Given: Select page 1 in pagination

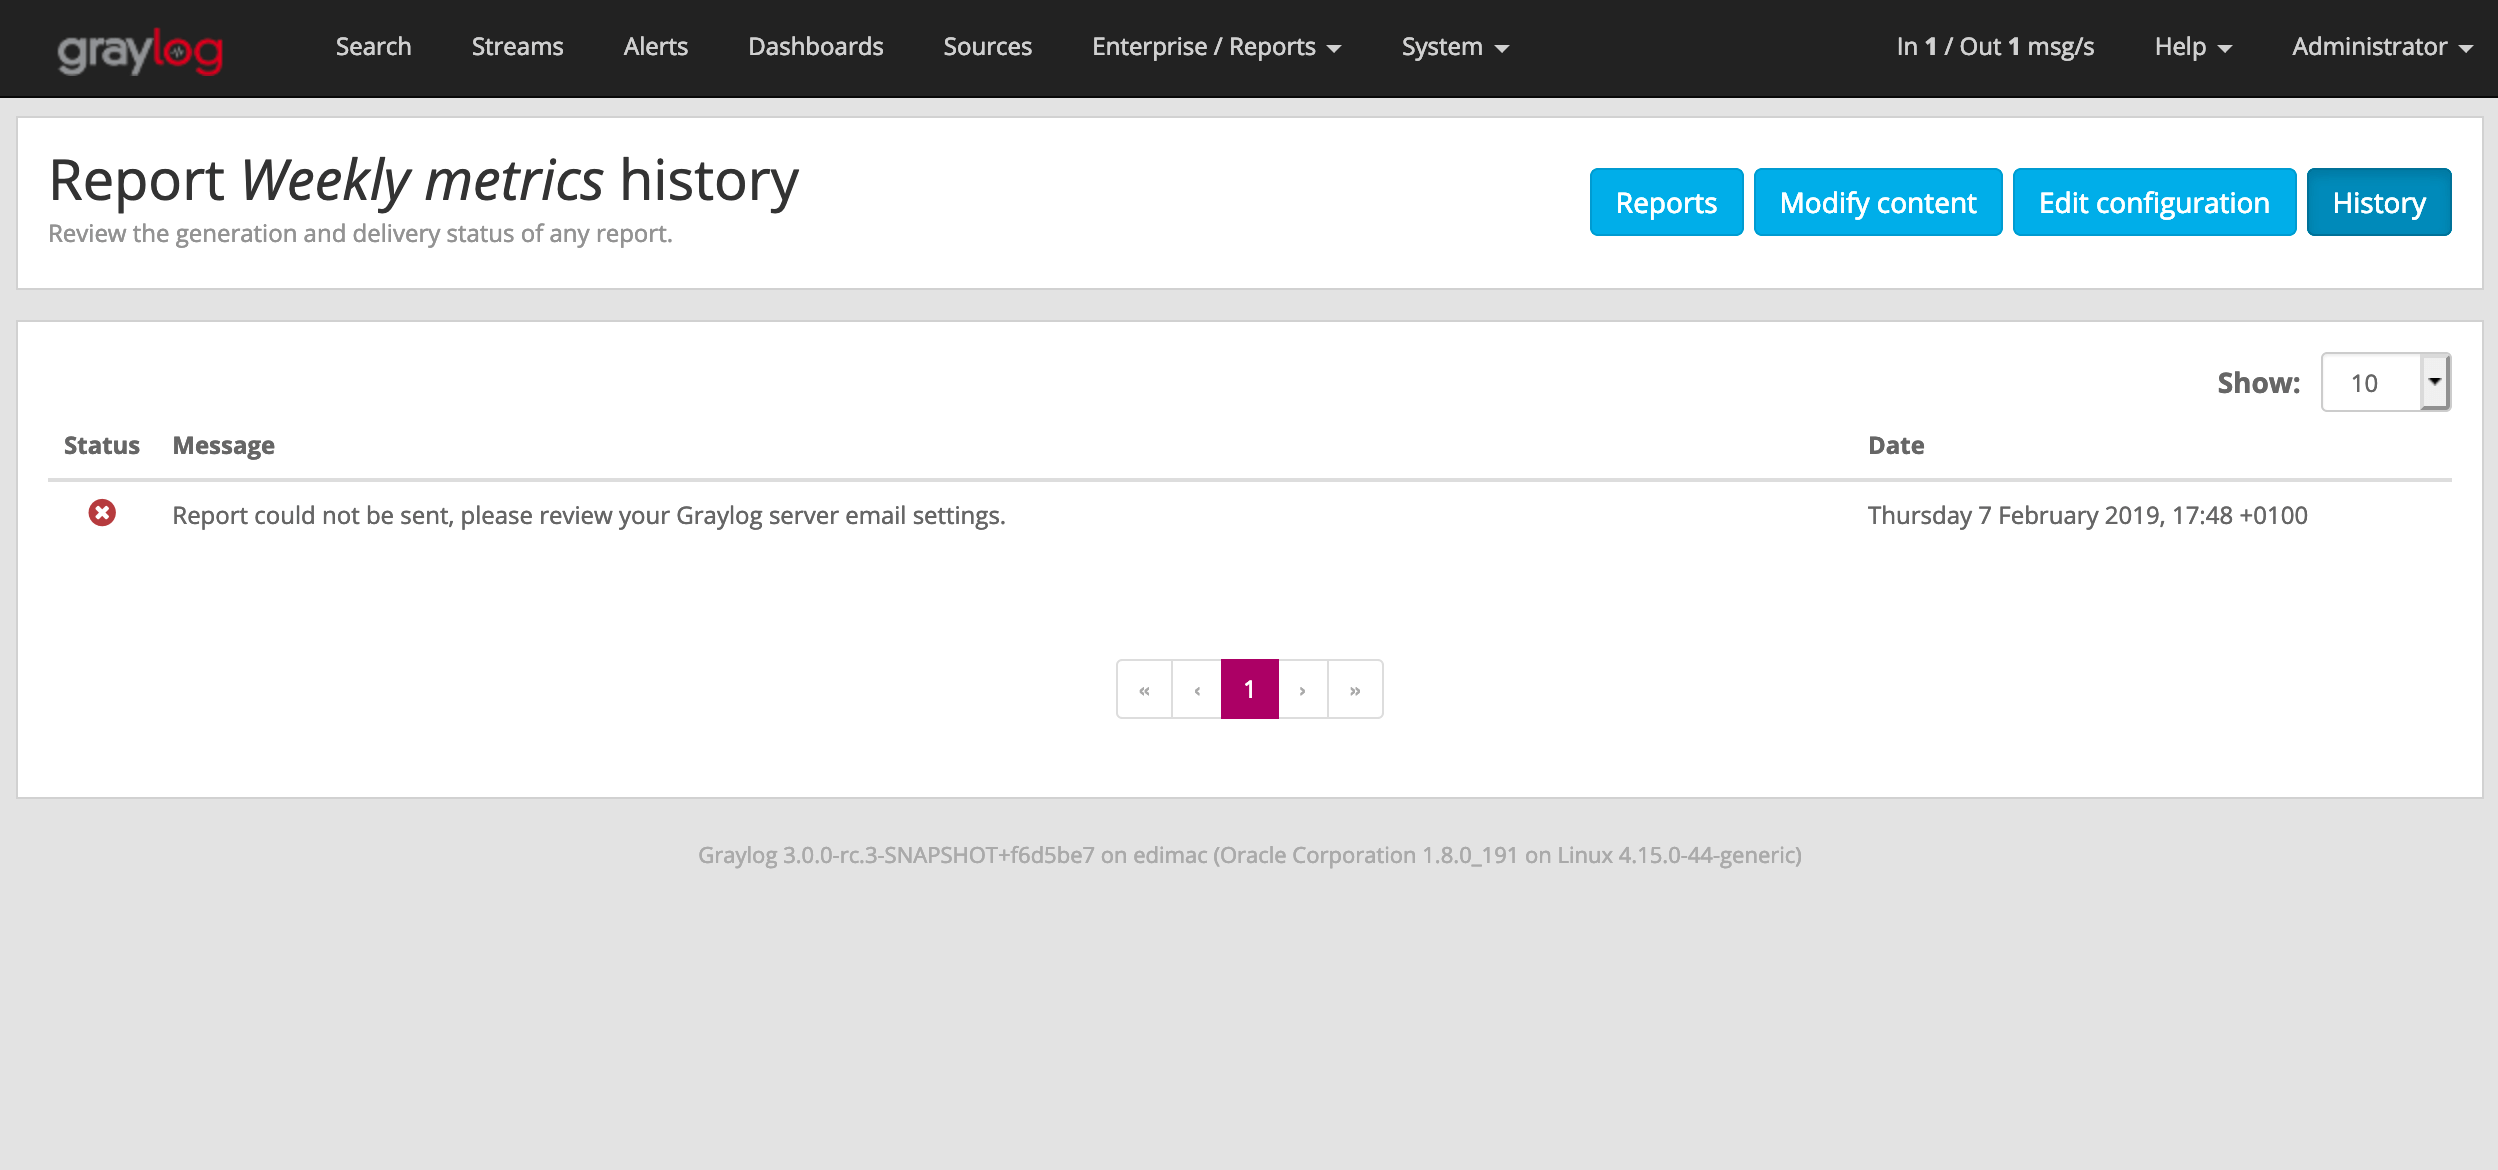Looking at the screenshot, I should coord(1249,689).
